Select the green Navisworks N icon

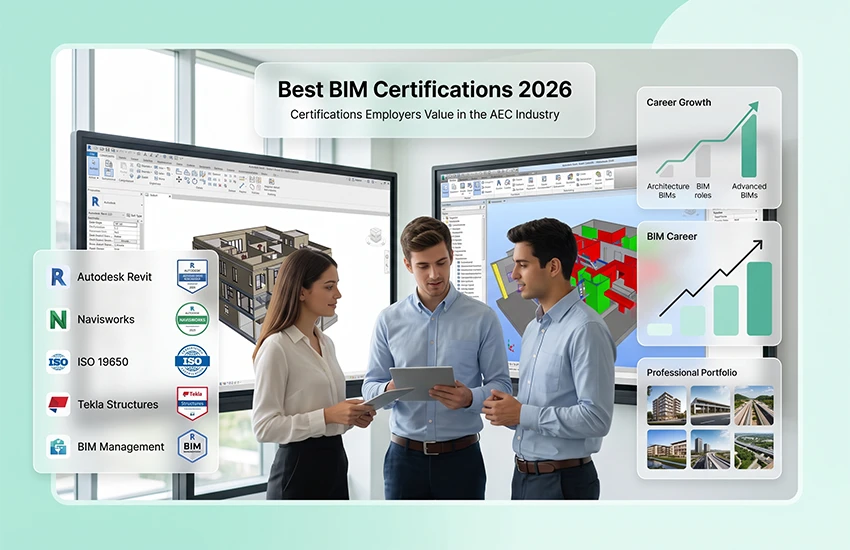pos(58,319)
